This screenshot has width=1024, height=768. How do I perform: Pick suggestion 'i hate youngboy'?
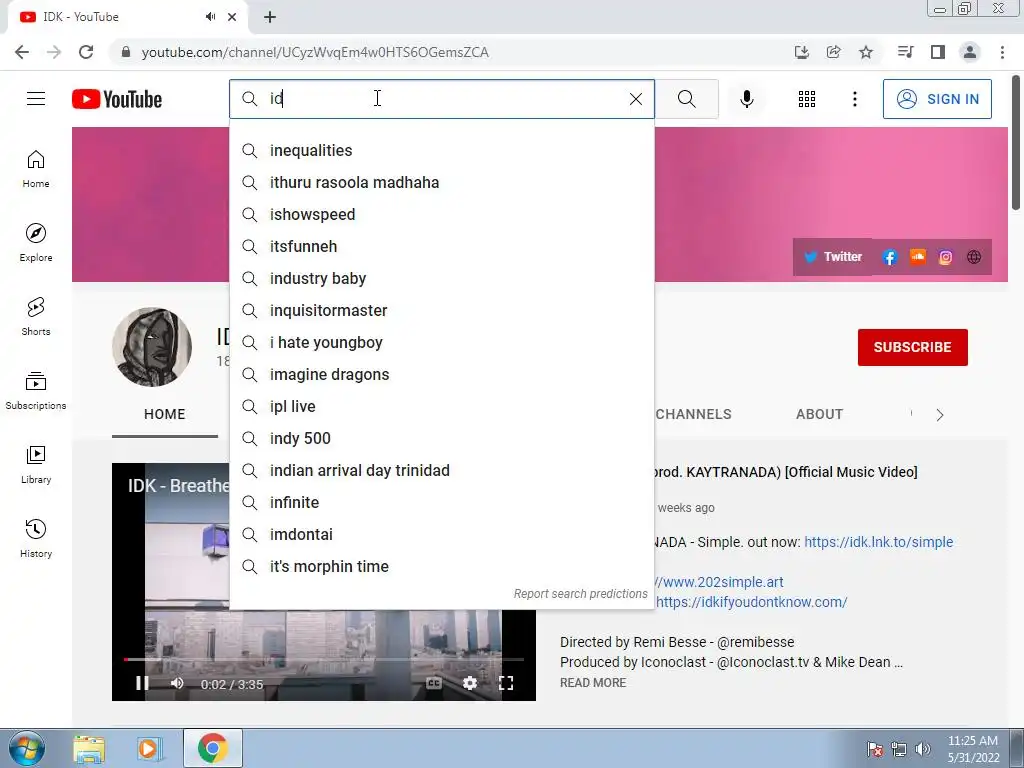pos(442,342)
